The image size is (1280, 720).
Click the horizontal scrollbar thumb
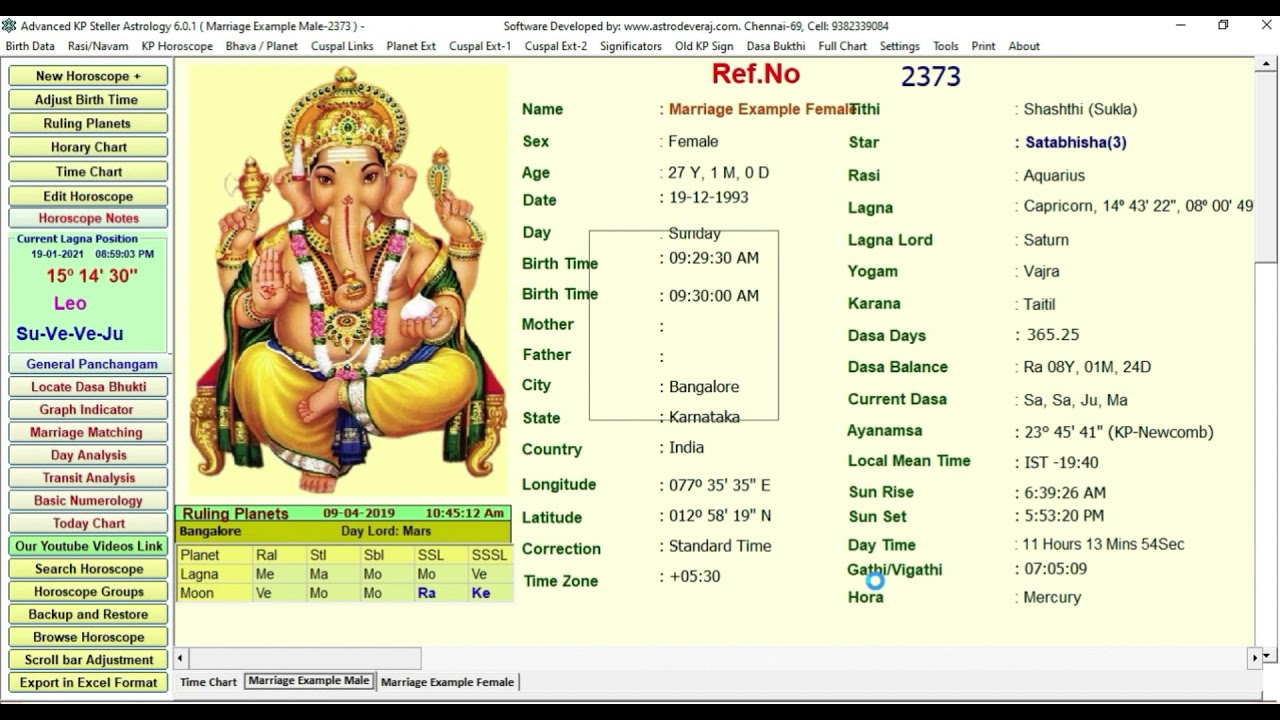(304, 658)
